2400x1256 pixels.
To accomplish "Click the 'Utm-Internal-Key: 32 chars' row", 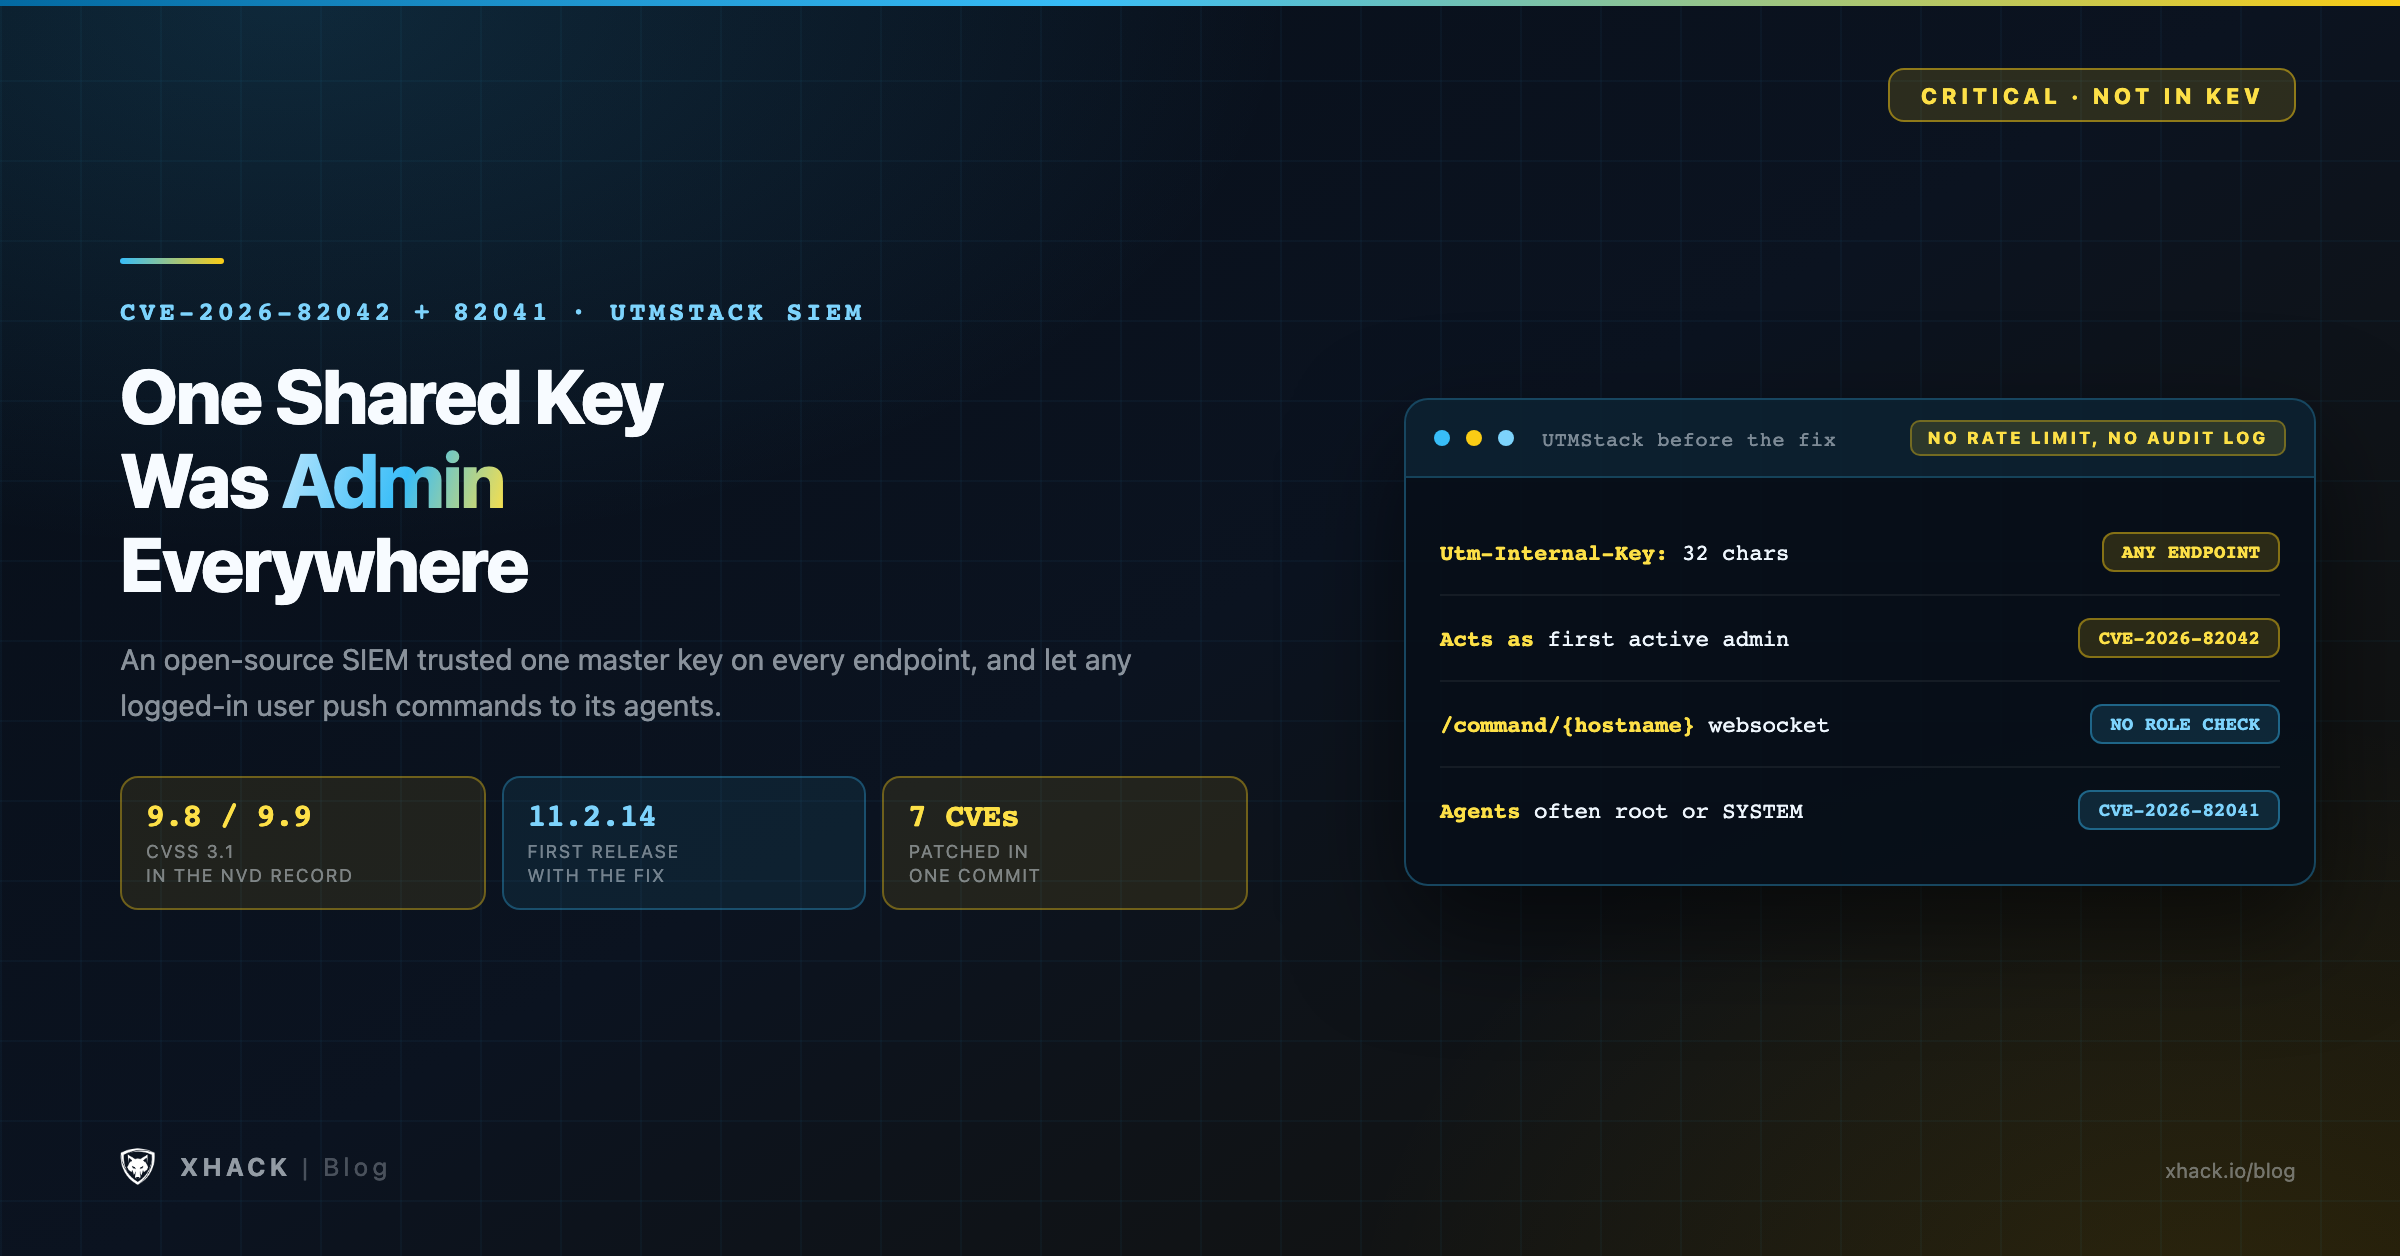I will click(1859, 553).
